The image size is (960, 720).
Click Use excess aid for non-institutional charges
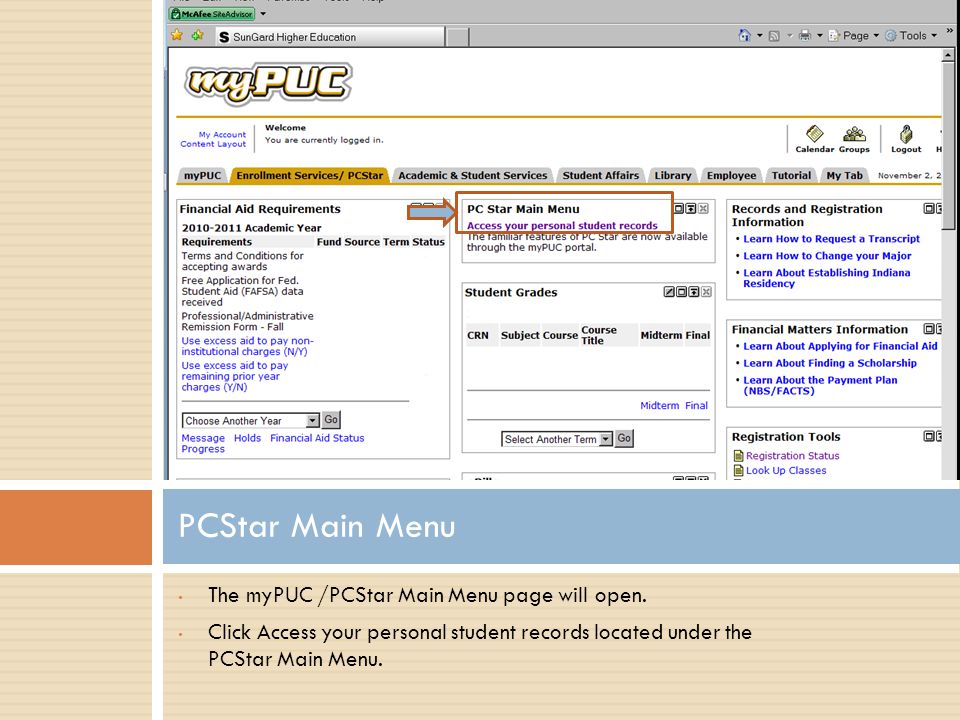tap(247, 346)
